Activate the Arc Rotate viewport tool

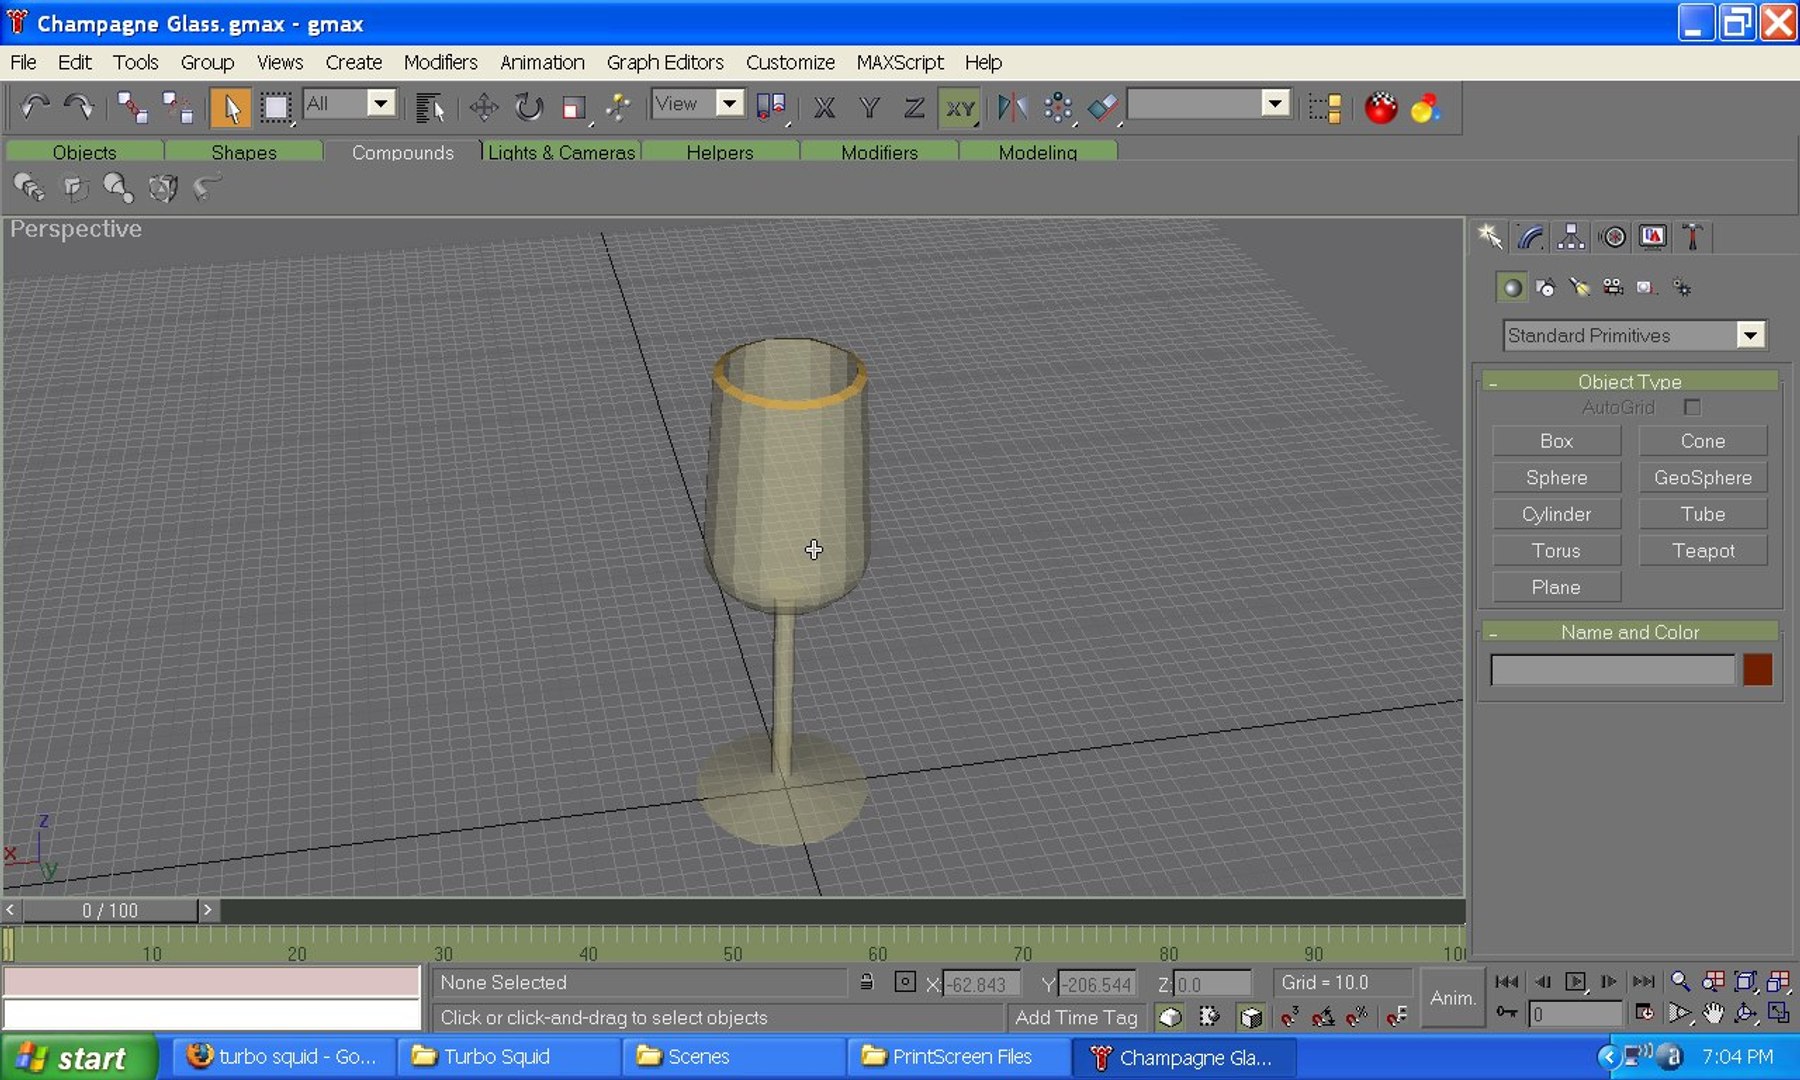(x=1746, y=1014)
